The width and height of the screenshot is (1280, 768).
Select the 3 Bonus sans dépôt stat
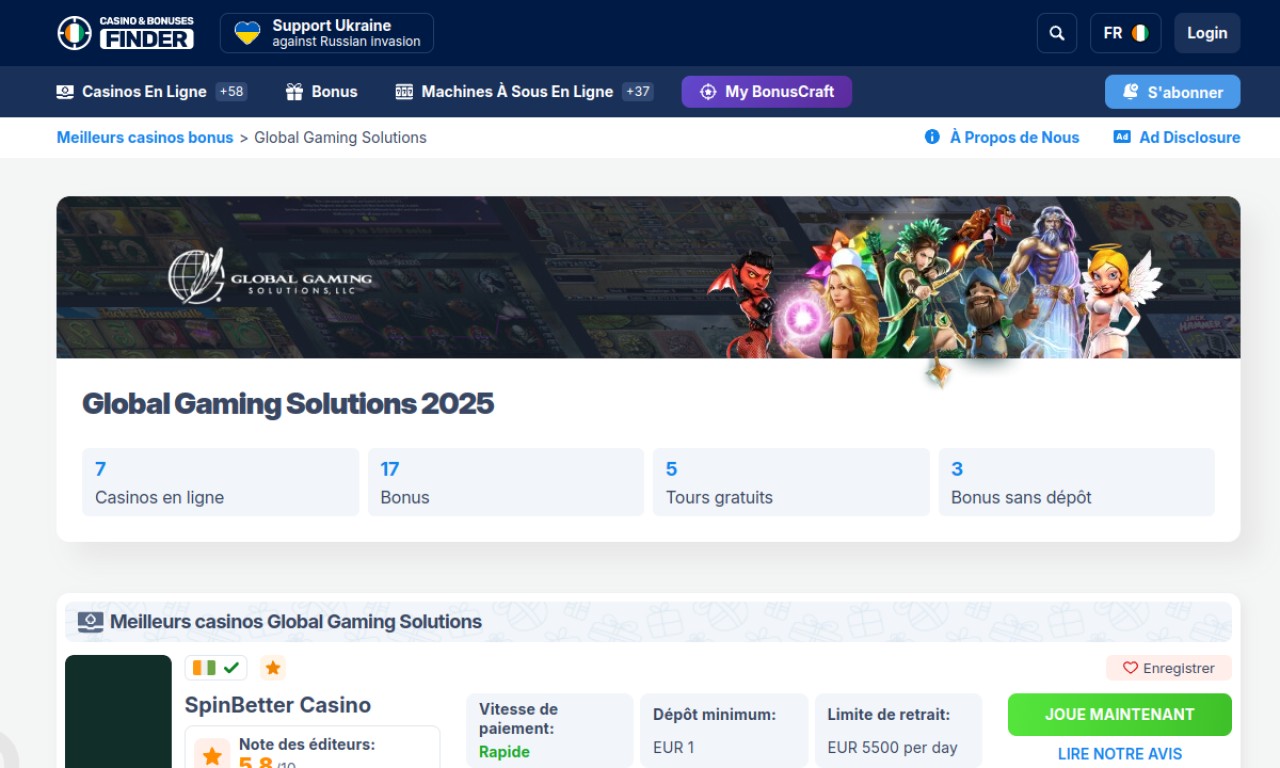[1076, 482]
